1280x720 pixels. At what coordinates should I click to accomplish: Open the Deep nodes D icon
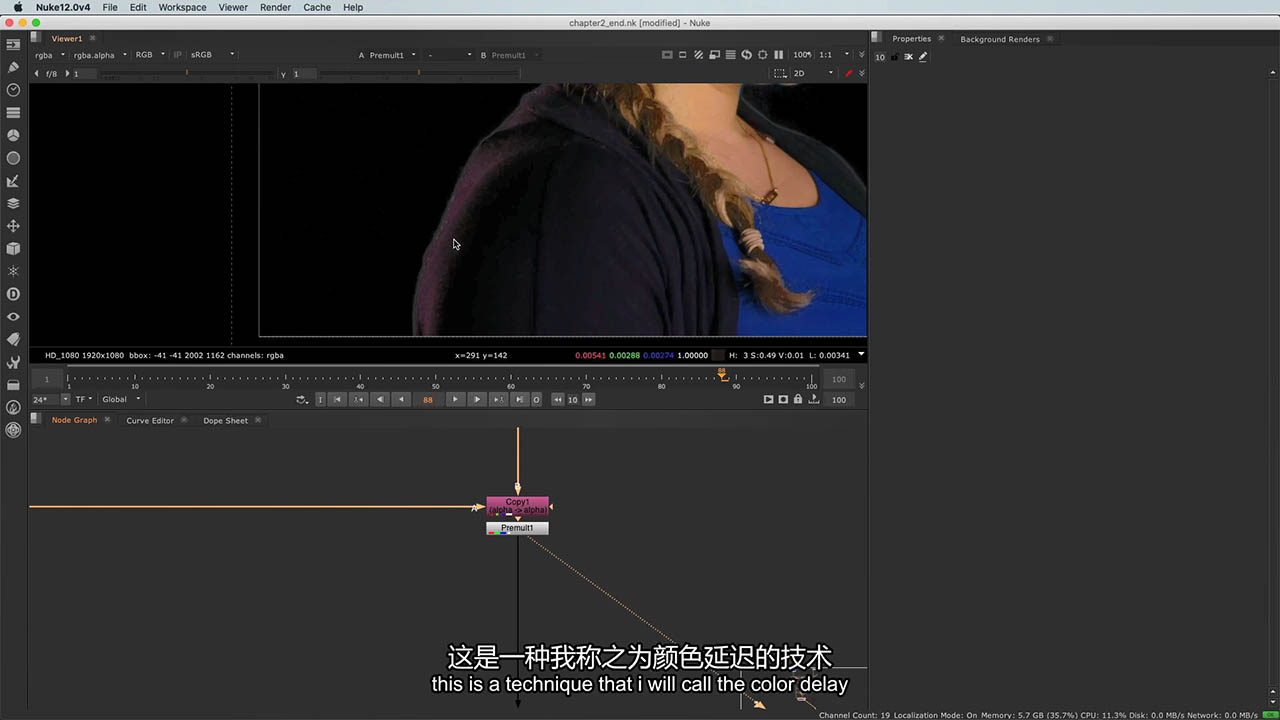point(13,294)
